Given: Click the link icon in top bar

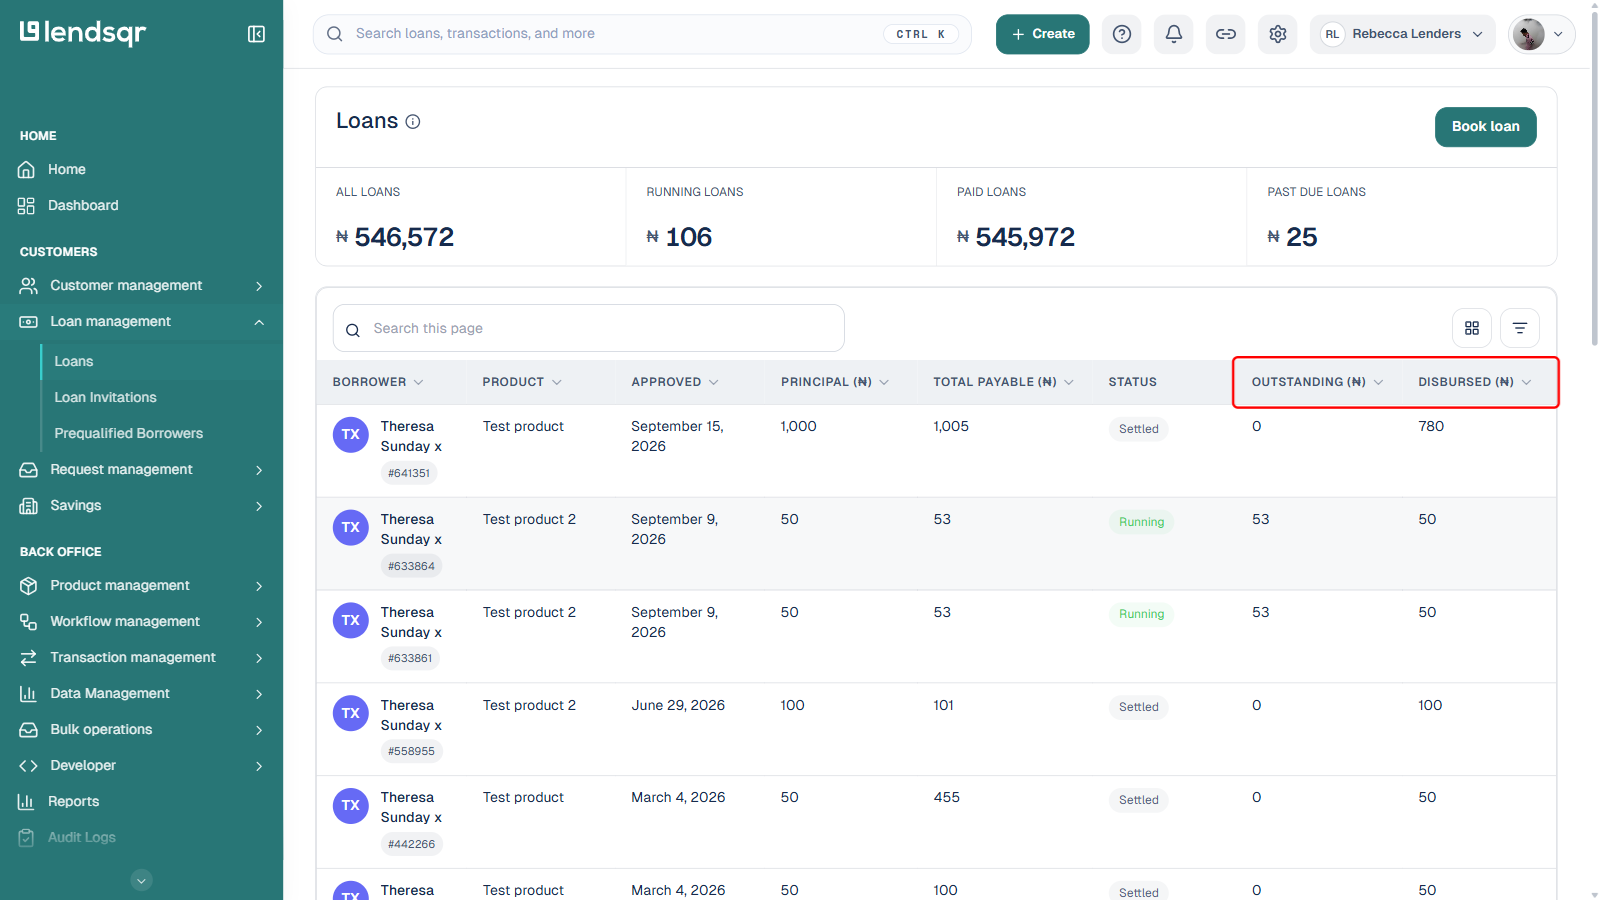Looking at the screenshot, I should pos(1226,34).
